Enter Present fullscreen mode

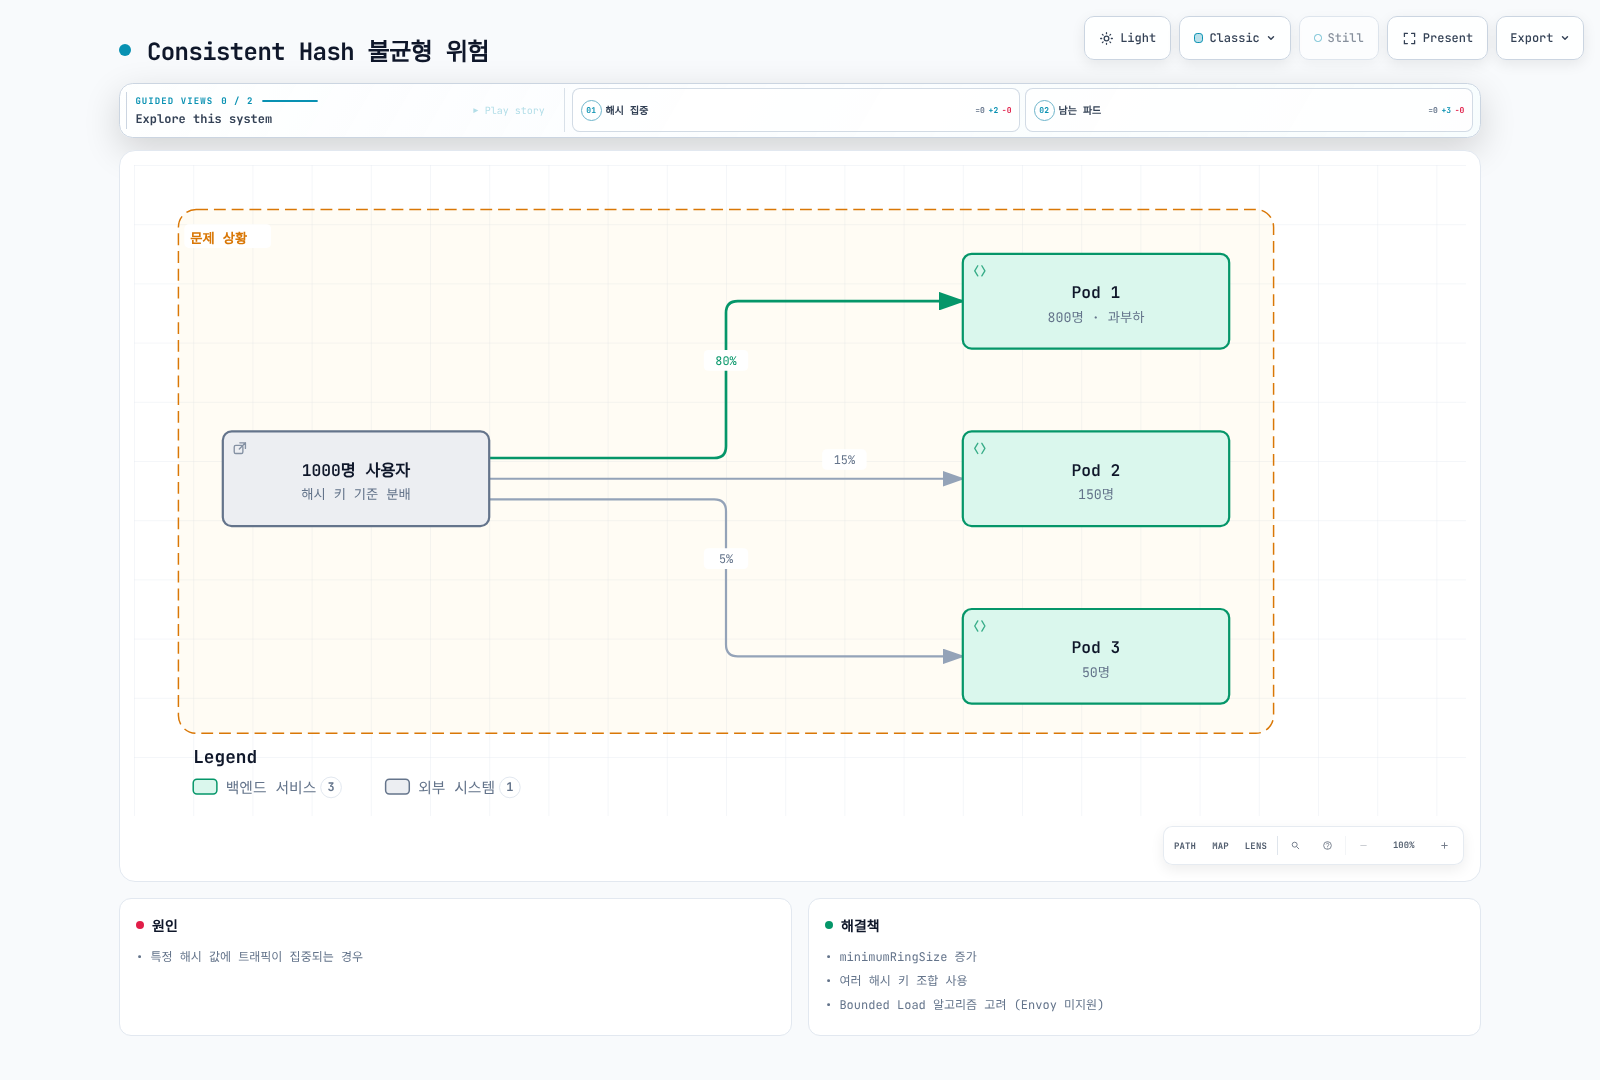click(x=1437, y=38)
